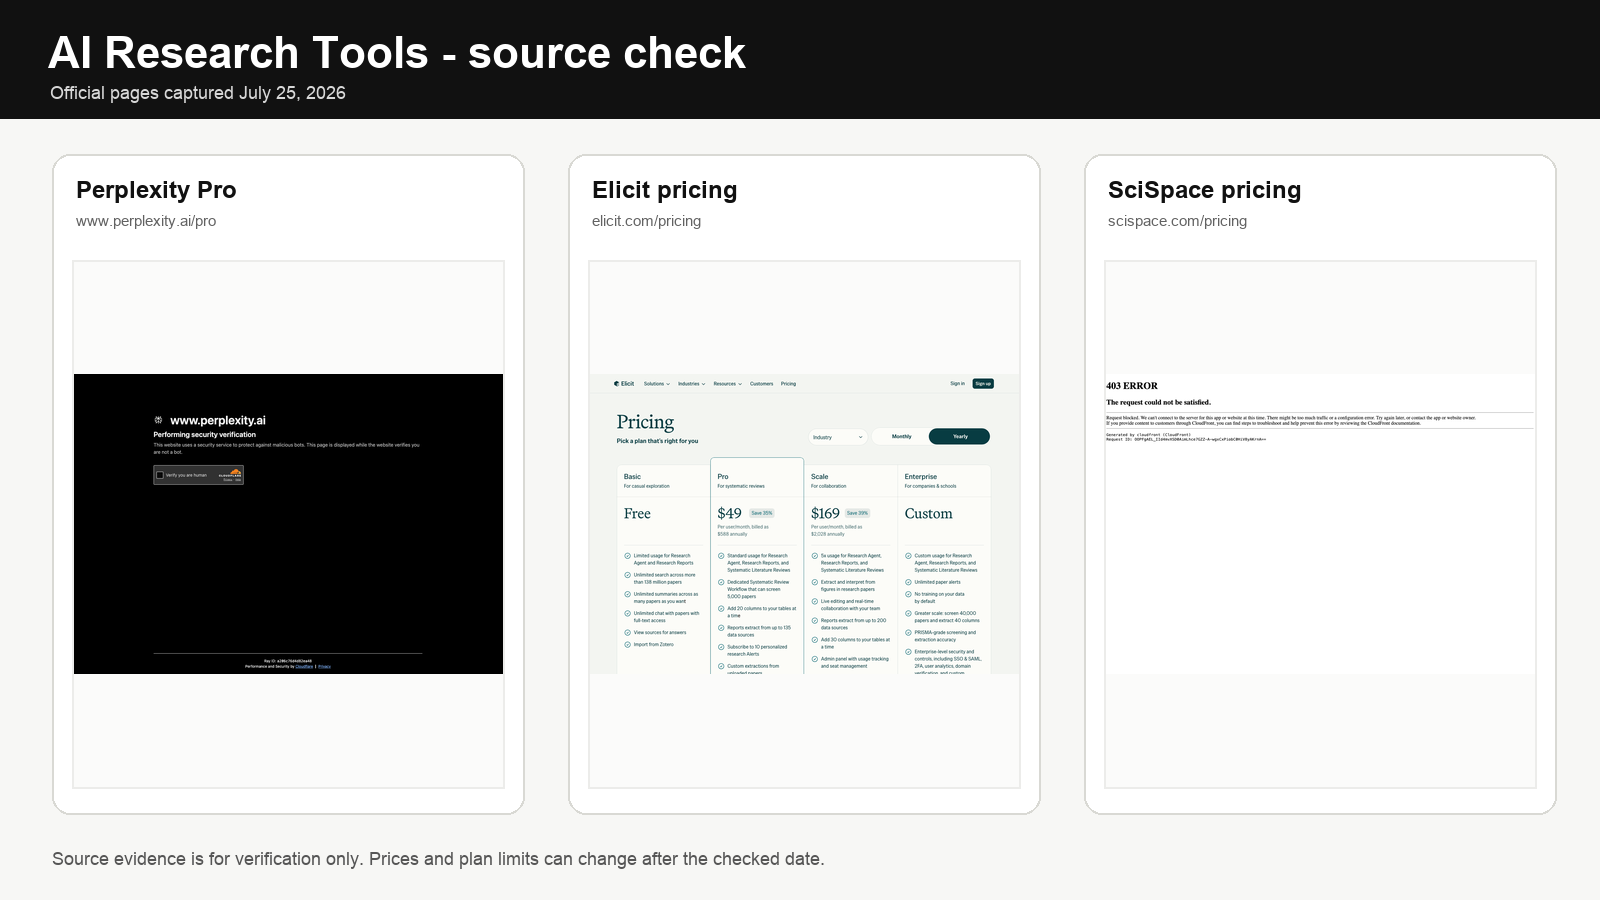
Task: Open Pricing in the Elicit navbar
Action: click(x=788, y=384)
